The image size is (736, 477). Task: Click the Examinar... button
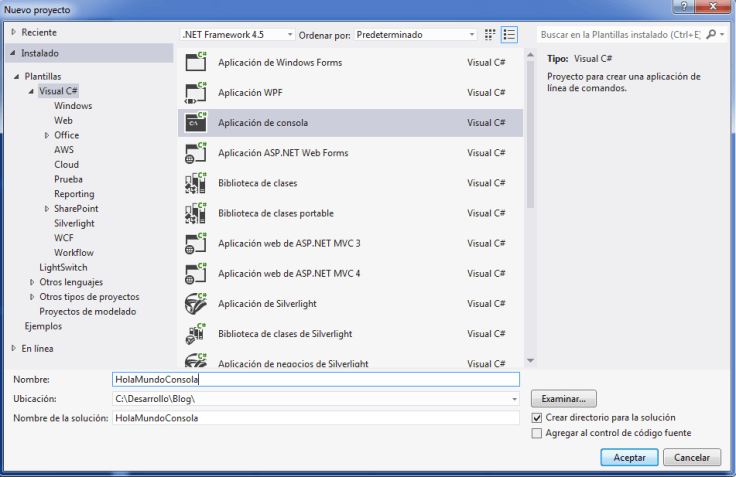coord(564,398)
